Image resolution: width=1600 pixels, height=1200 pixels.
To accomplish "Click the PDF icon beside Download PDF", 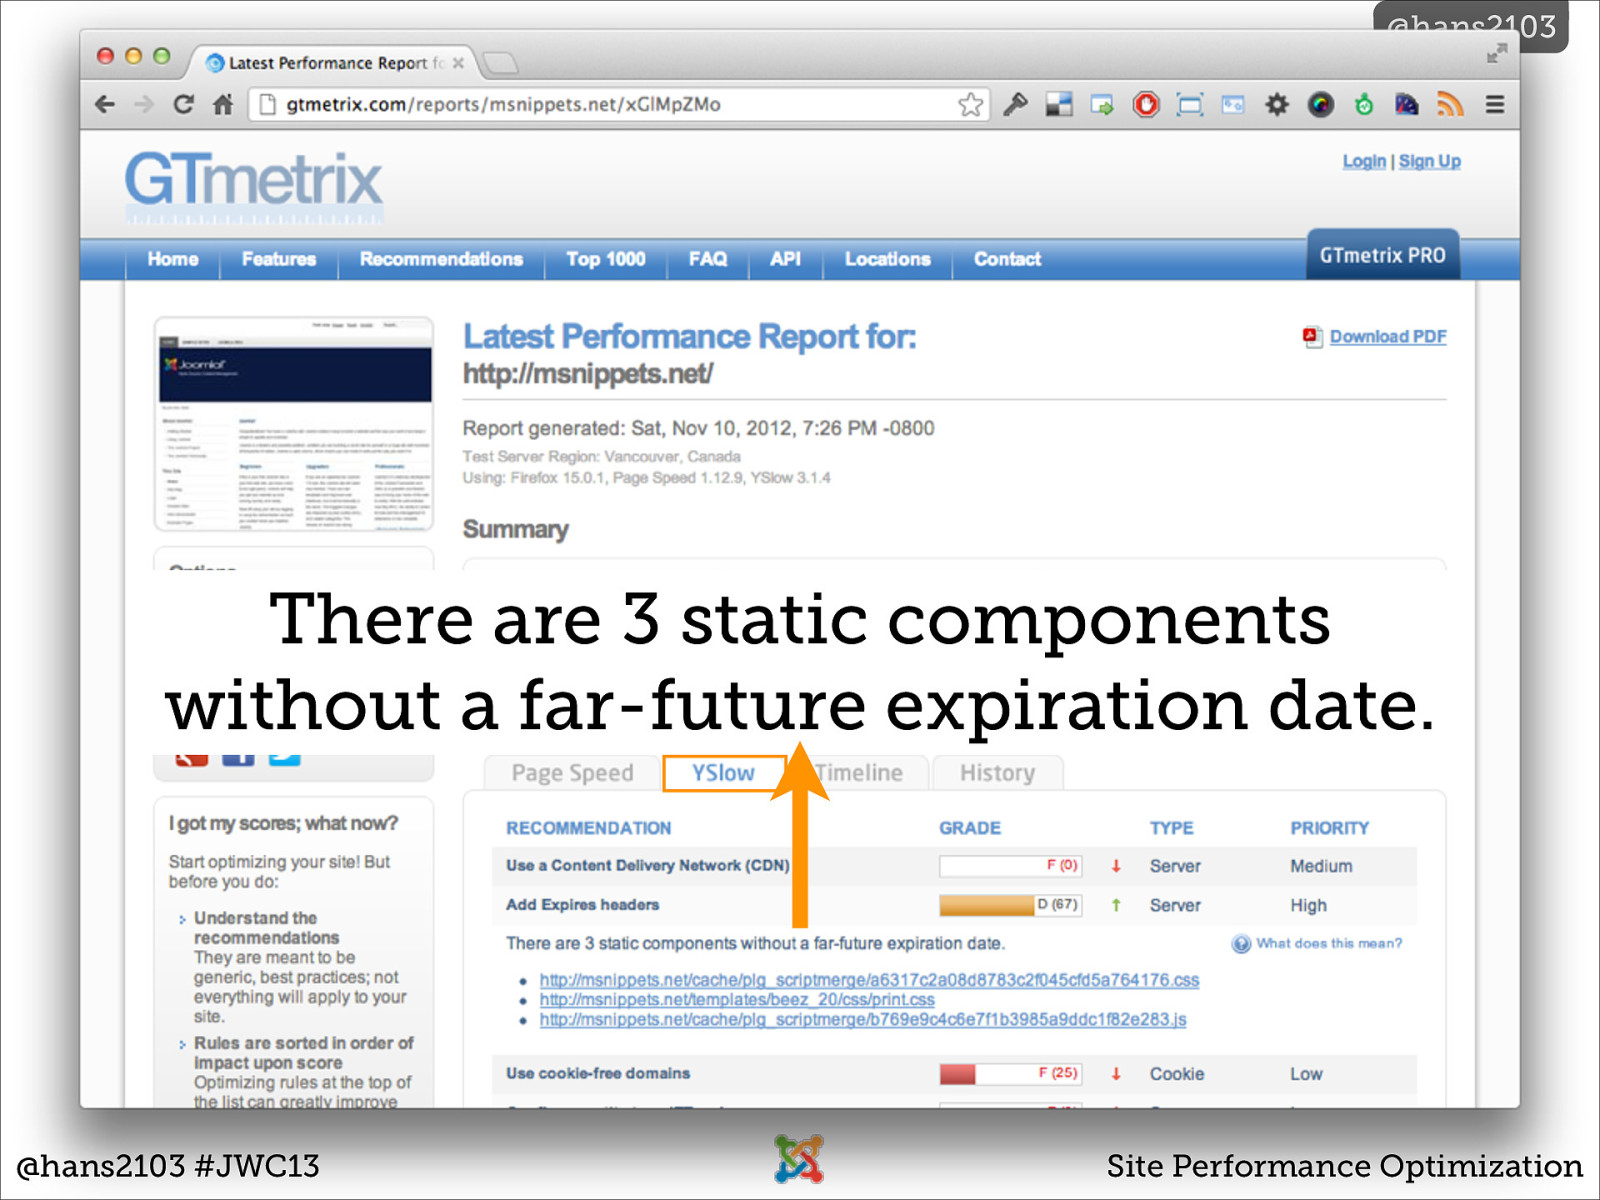I will click(x=1312, y=337).
